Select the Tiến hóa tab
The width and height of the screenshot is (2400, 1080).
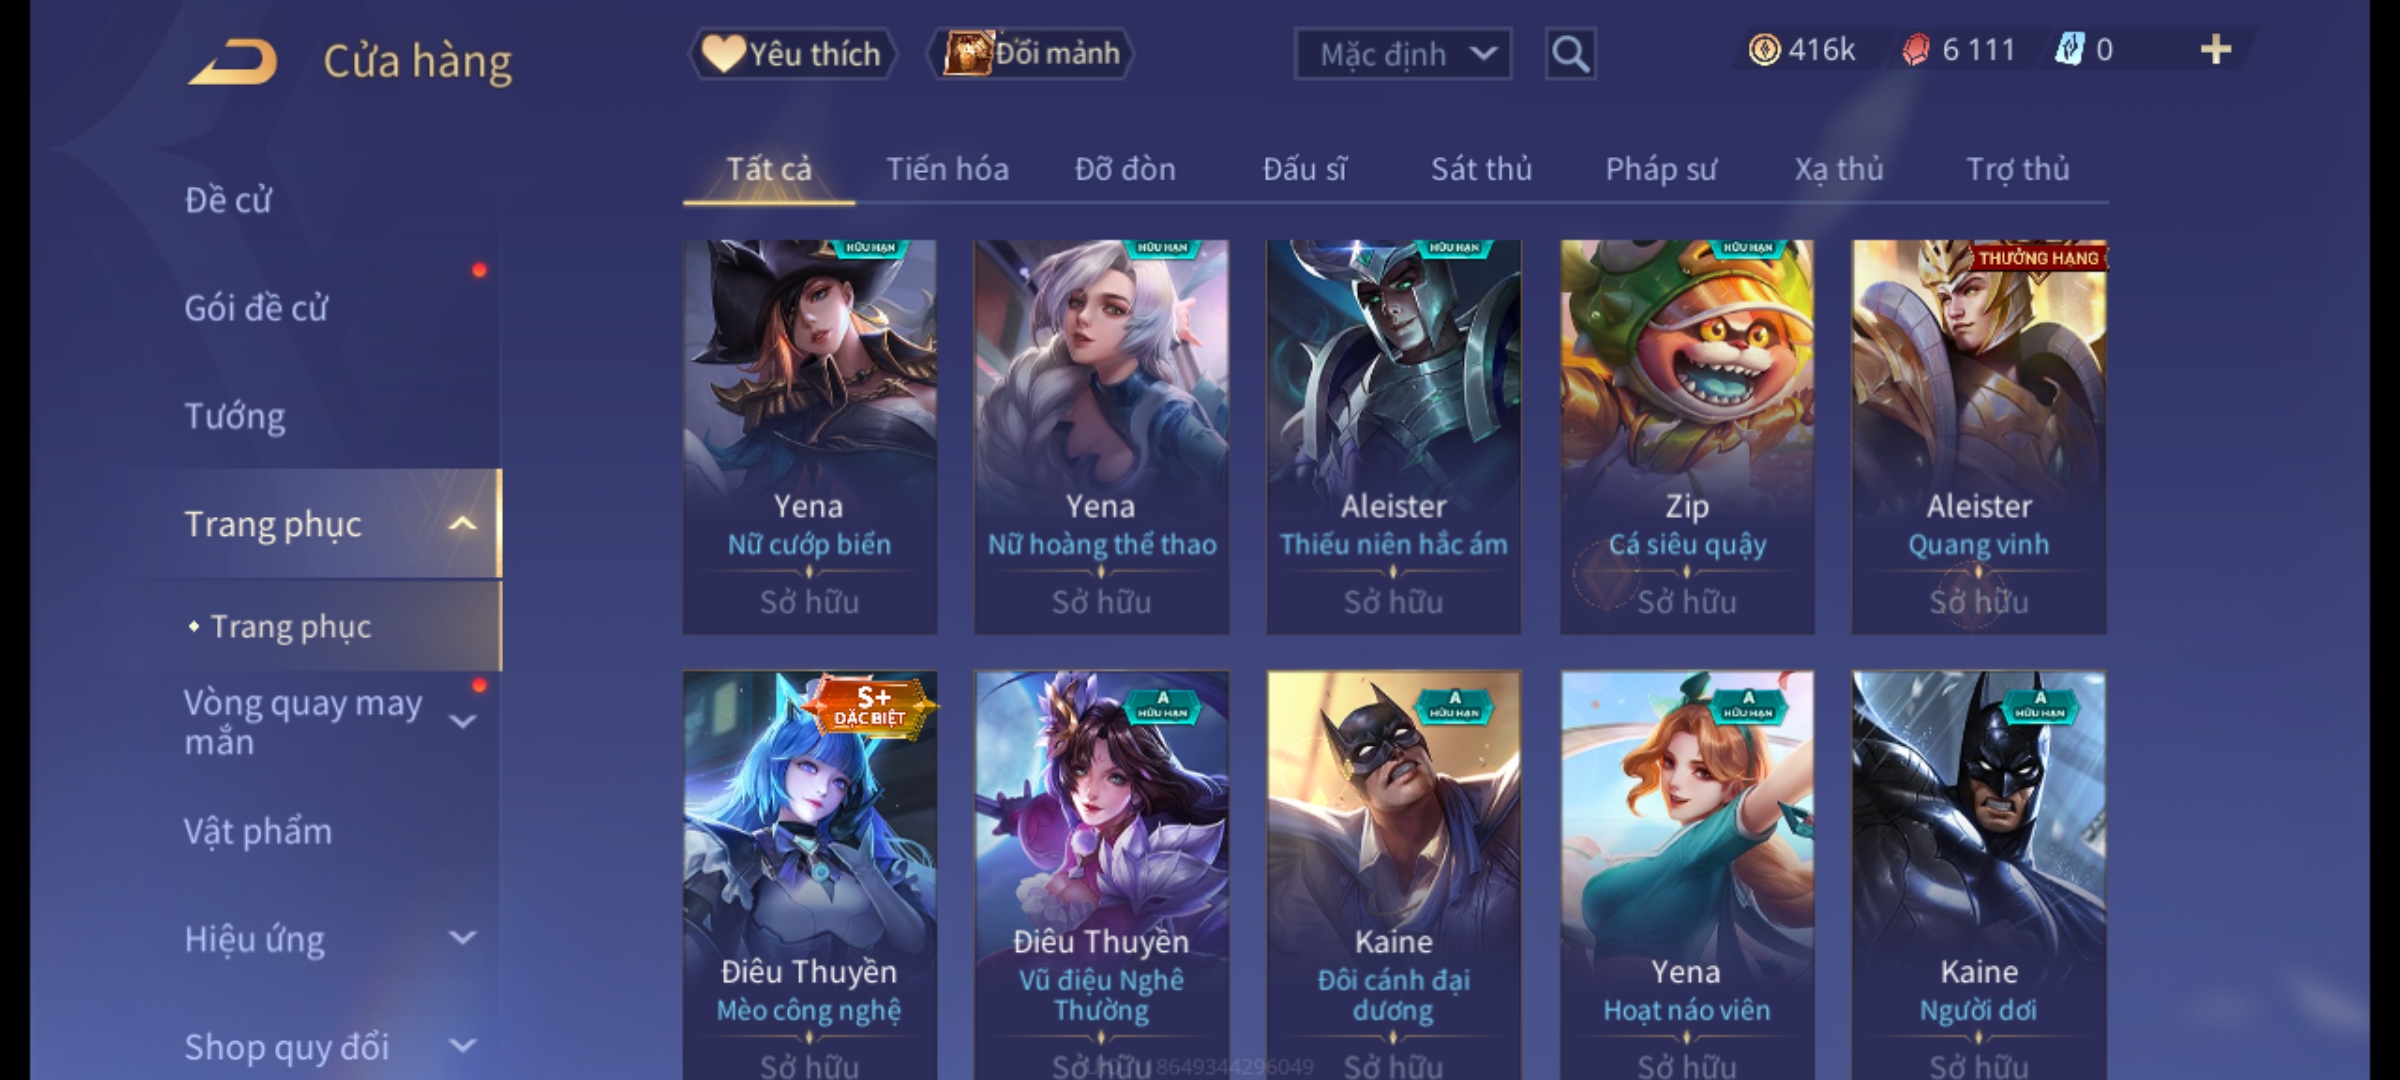click(947, 169)
